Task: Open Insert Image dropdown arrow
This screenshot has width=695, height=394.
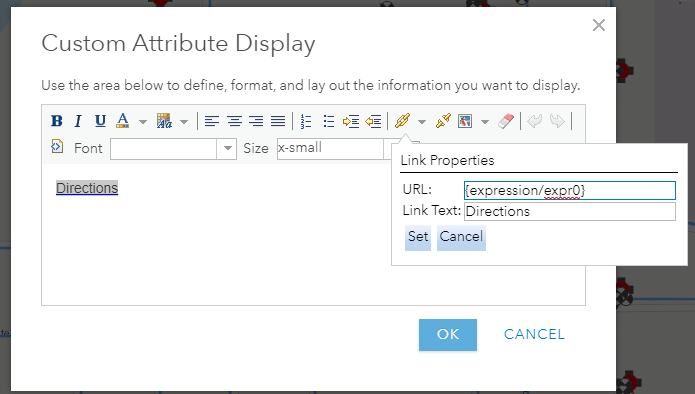Action: pos(485,121)
